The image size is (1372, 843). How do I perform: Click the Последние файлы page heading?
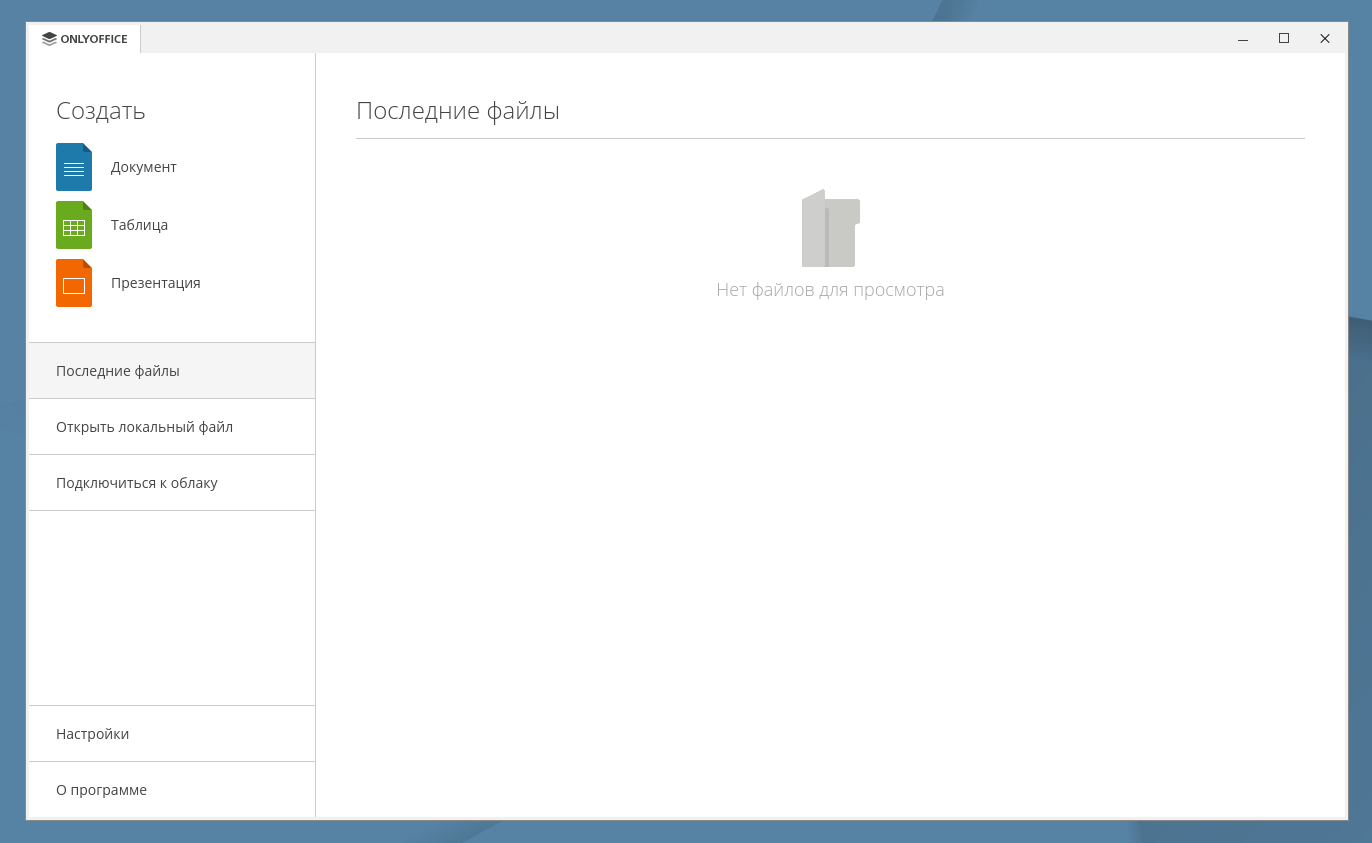pyautogui.click(x=458, y=111)
